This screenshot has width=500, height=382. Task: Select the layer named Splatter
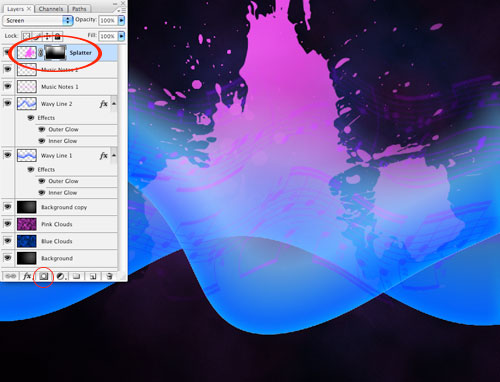[x=80, y=53]
